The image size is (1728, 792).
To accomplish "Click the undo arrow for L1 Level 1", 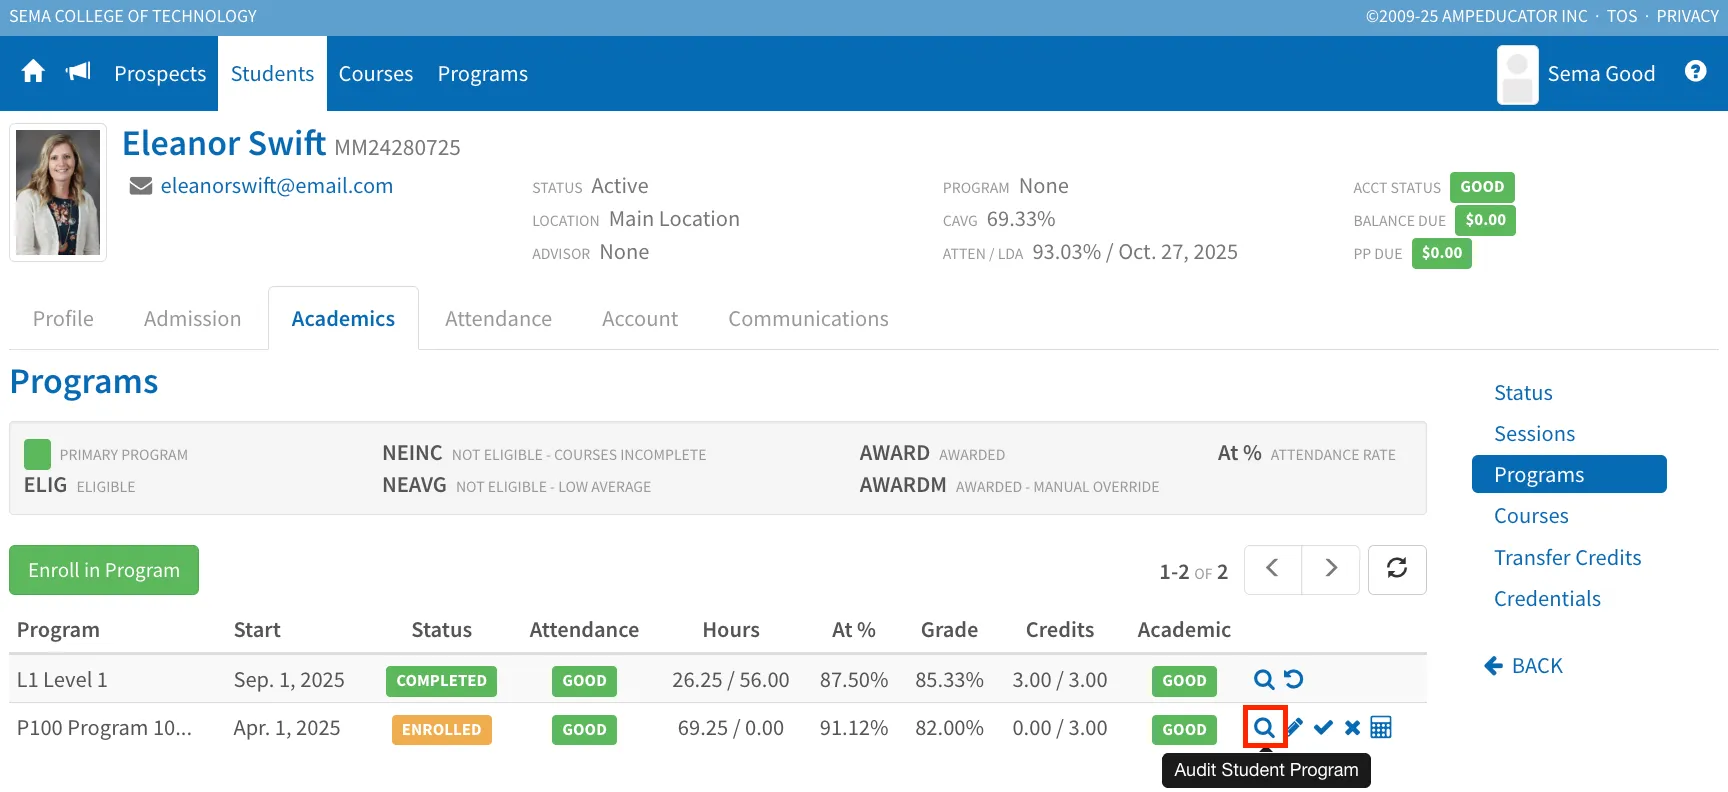I will (x=1294, y=680).
